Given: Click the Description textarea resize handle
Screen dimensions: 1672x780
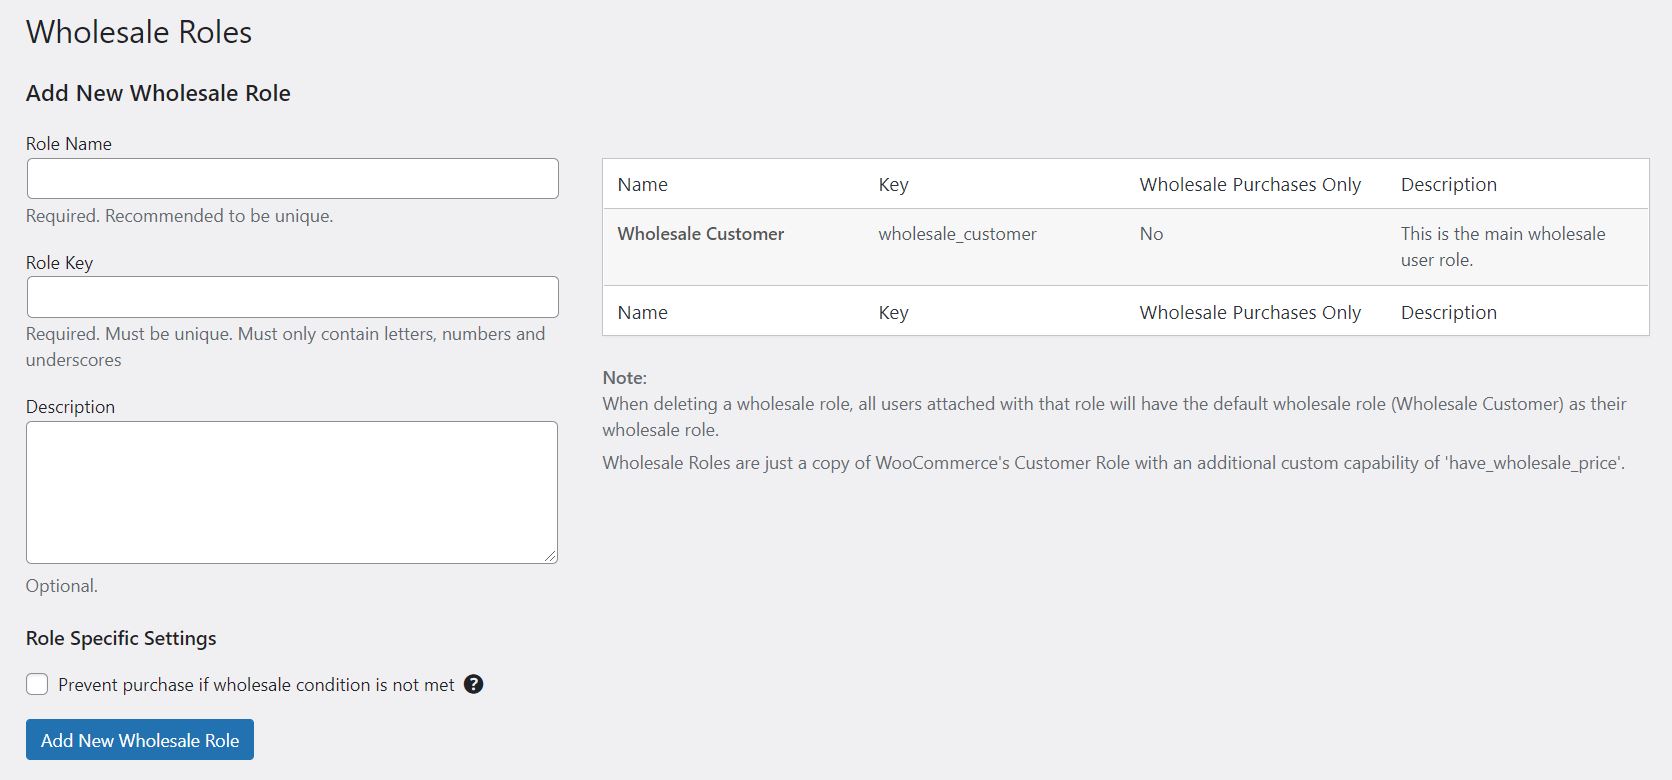Looking at the screenshot, I should 550,556.
